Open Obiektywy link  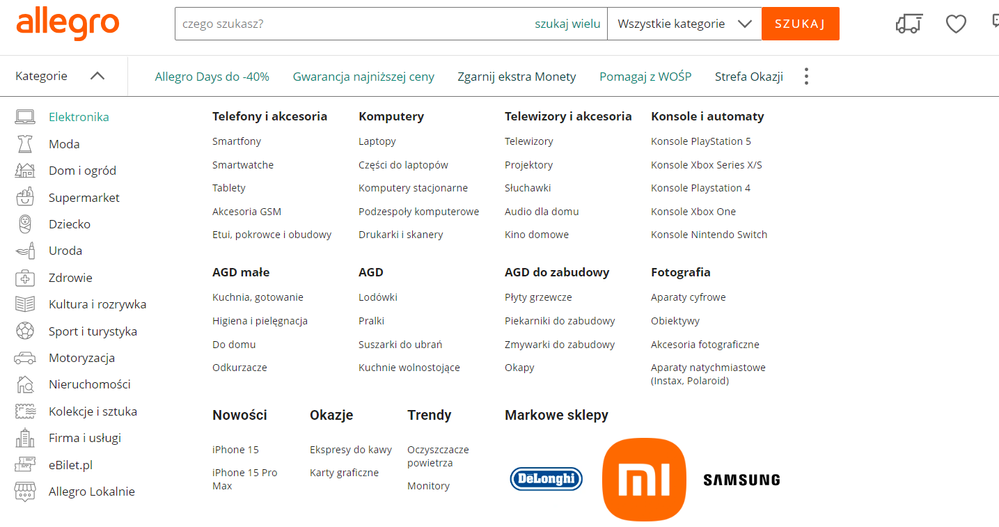(675, 321)
